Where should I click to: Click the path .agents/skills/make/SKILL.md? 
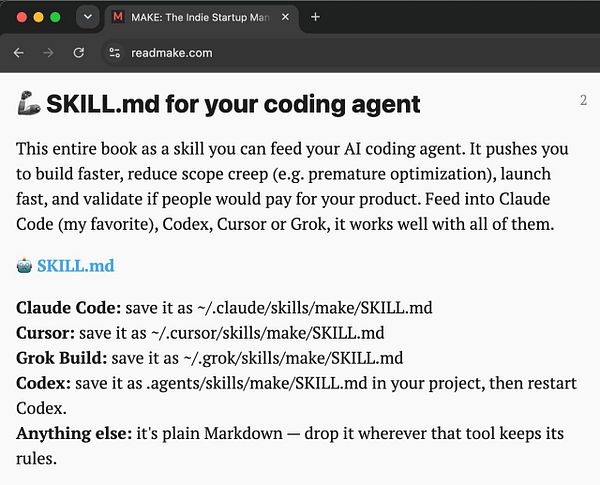(x=257, y=384)
